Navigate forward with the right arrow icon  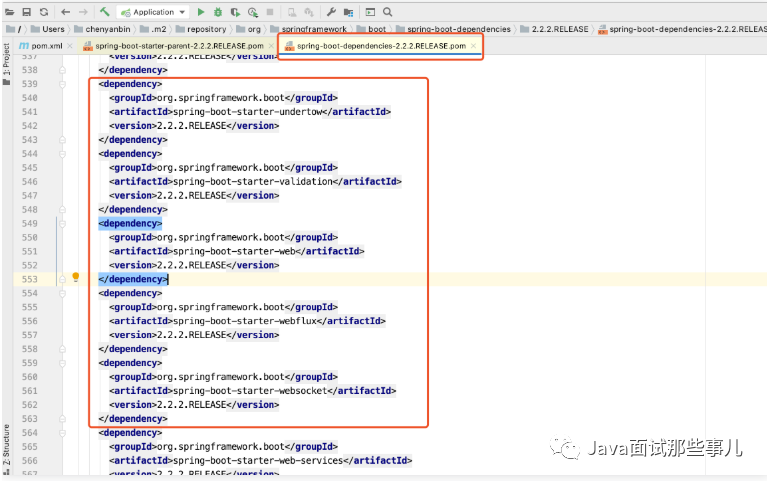click(x=83, y=12)
